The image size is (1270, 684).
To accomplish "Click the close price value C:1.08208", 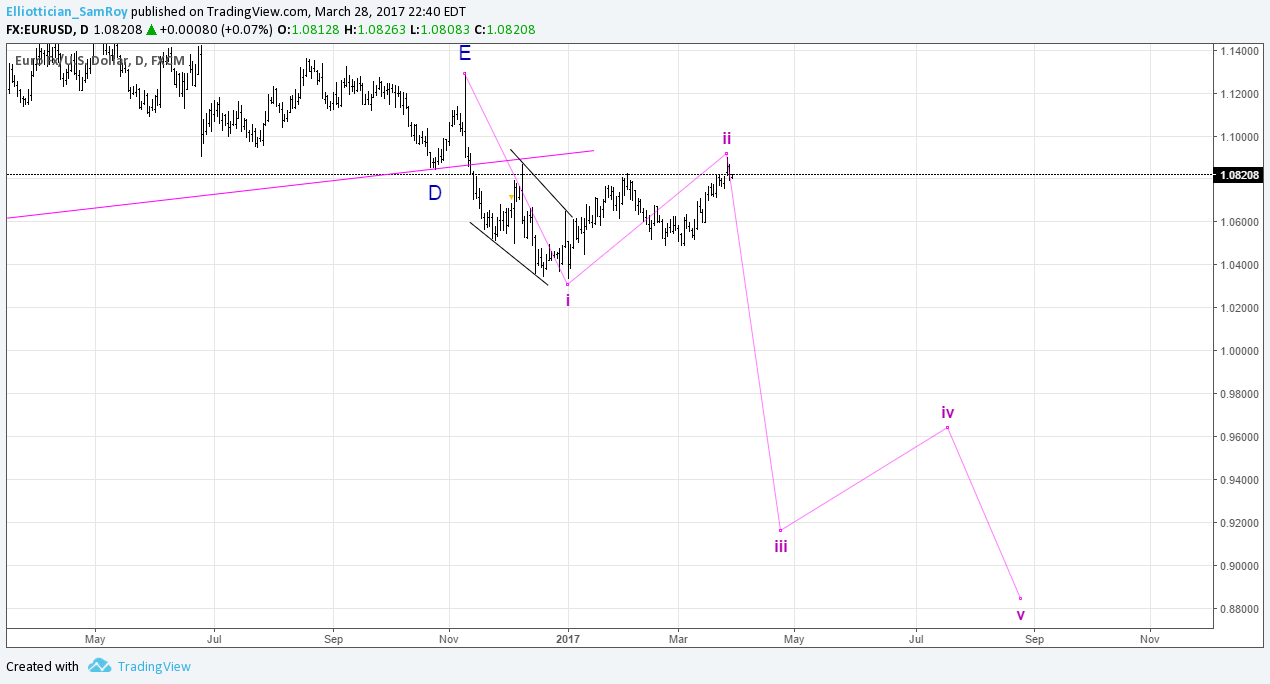I will [504, 30].
